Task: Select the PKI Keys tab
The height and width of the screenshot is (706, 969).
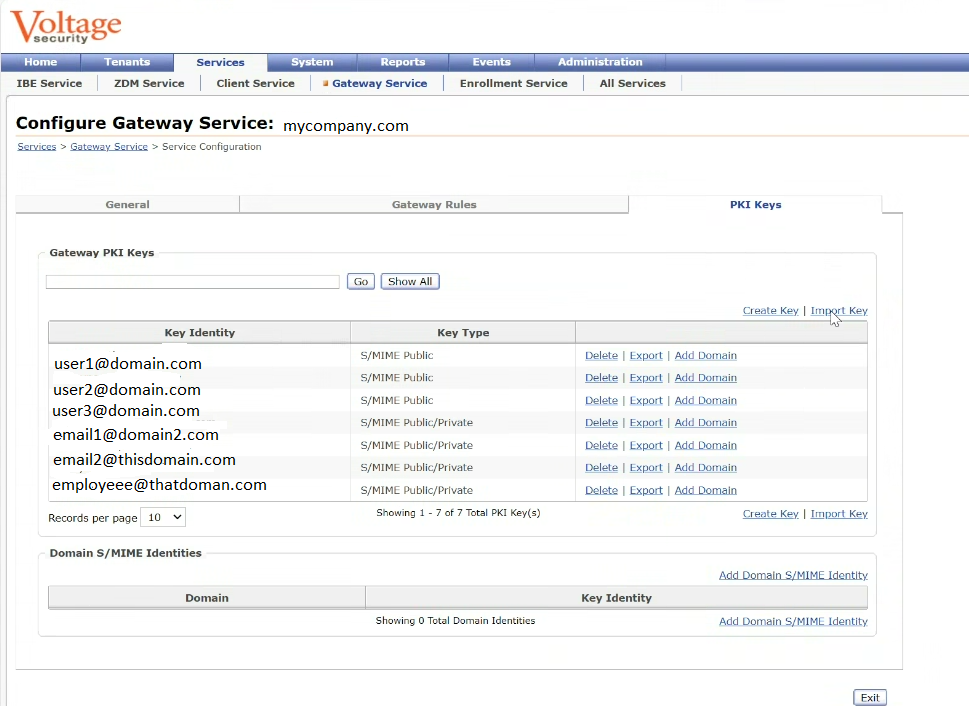Action: 755,205
